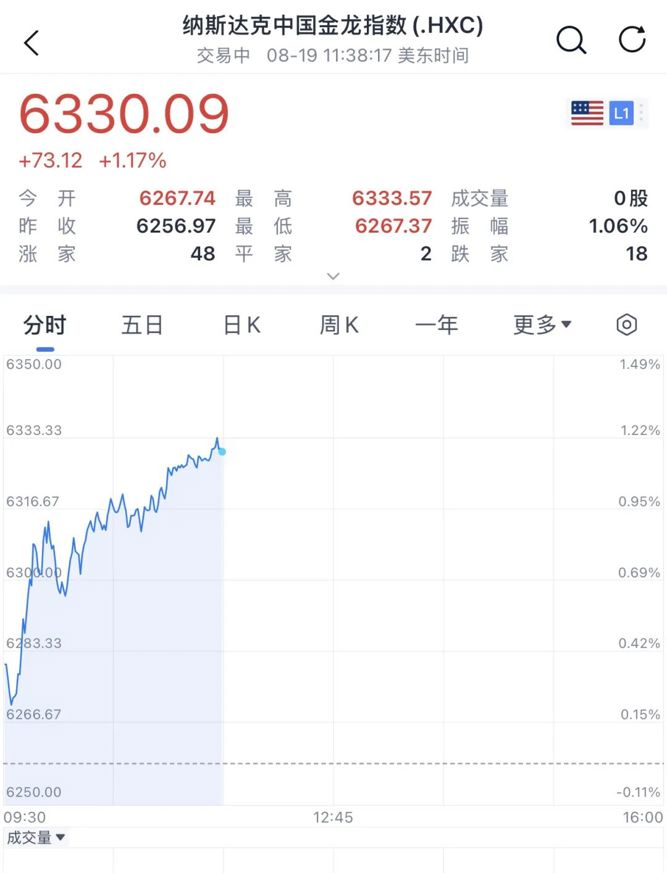Tap the US flag market icon
The width and height of the screenshot is (667, 873).
click(587, 113)
